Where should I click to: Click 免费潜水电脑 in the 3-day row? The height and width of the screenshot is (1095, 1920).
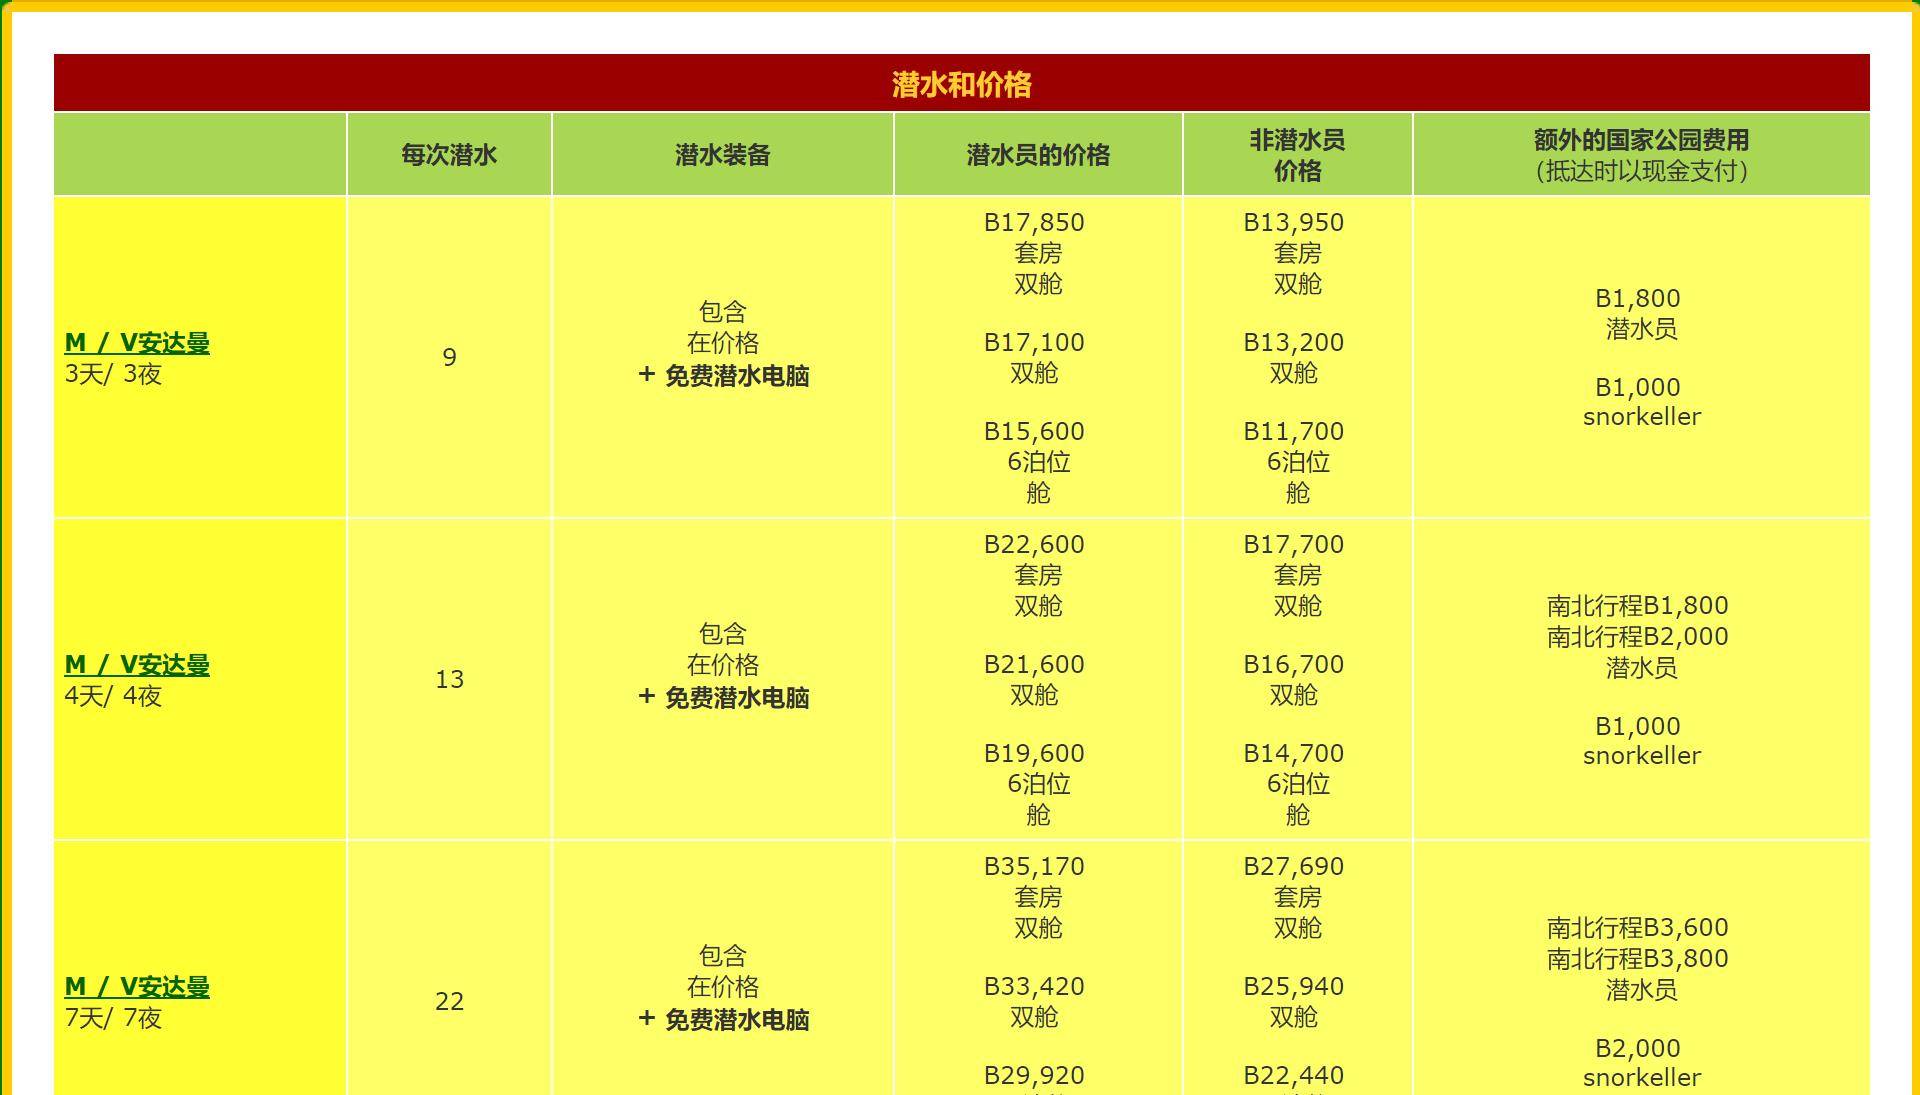click(737, 376)
